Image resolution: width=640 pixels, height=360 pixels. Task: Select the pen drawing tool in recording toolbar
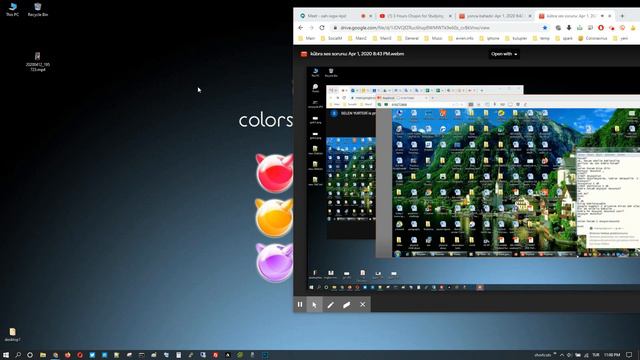pos(331,304)
